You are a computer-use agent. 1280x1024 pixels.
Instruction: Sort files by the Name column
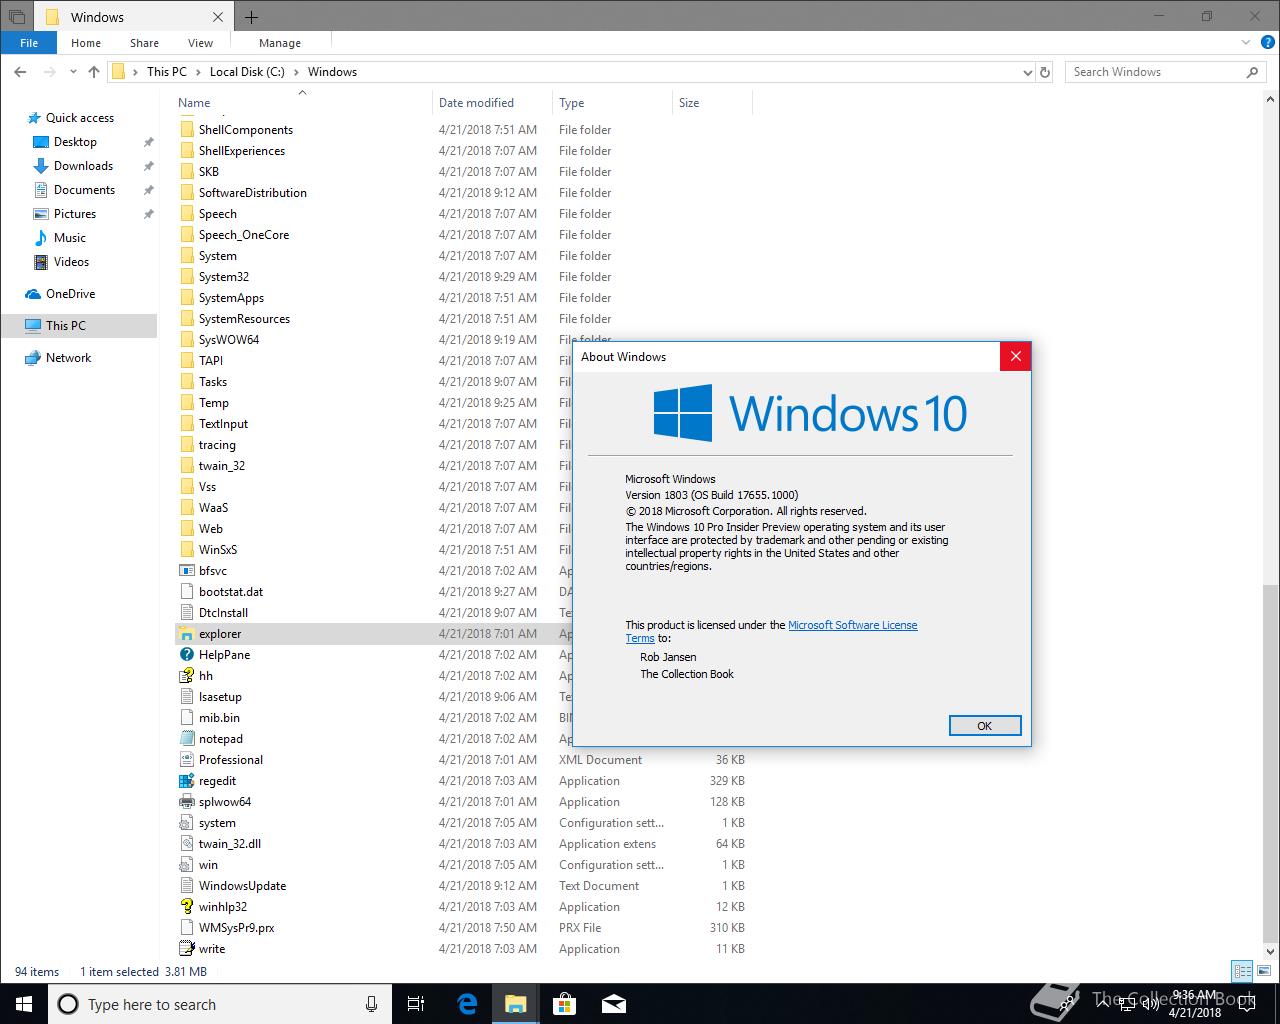302,102
